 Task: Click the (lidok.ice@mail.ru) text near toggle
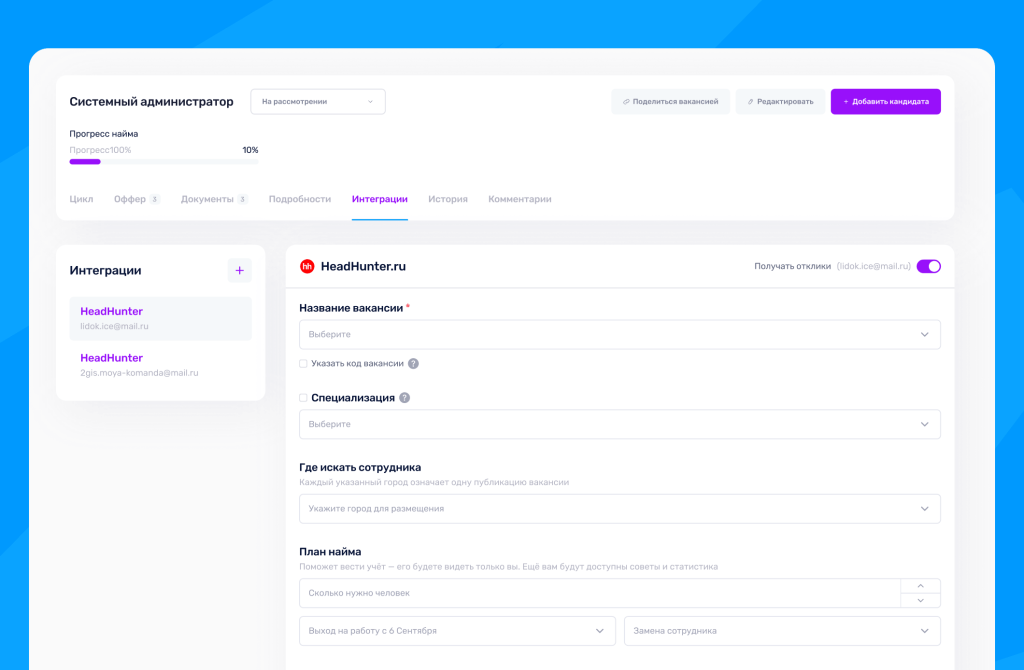[874, 266]
